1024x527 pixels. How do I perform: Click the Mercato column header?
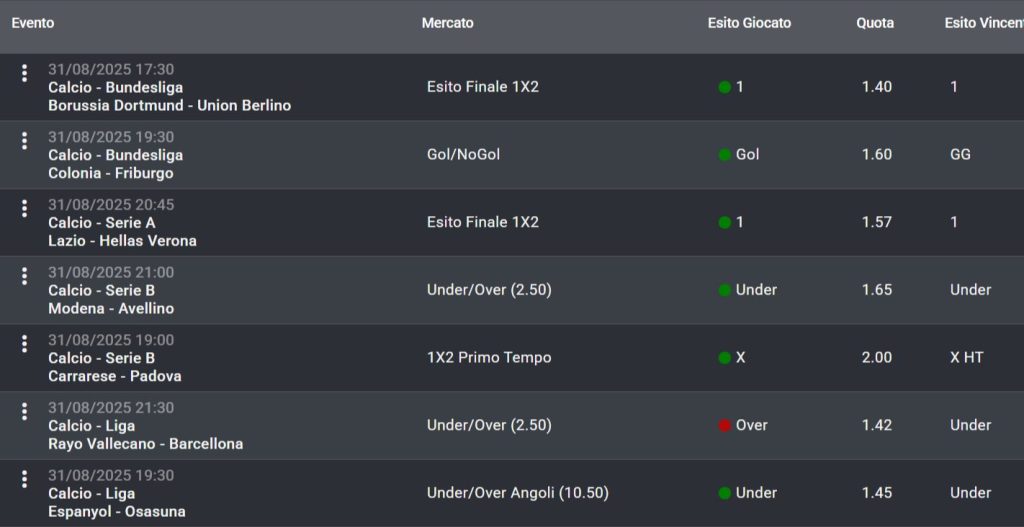[x=447, y=23]
